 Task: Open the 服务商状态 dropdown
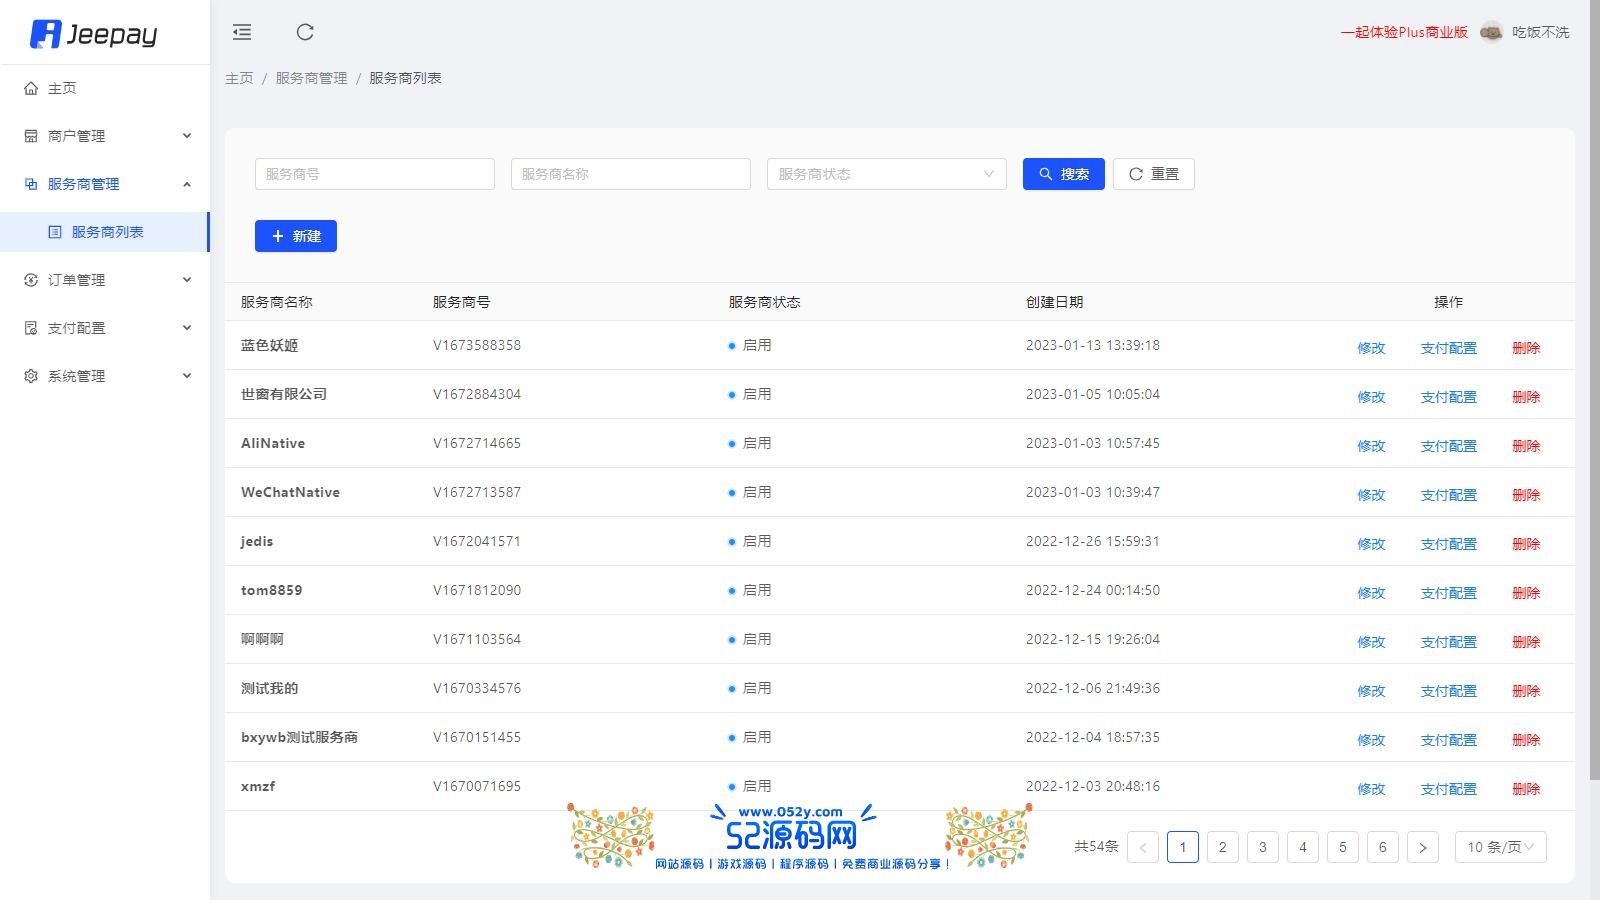coord(886,174)
